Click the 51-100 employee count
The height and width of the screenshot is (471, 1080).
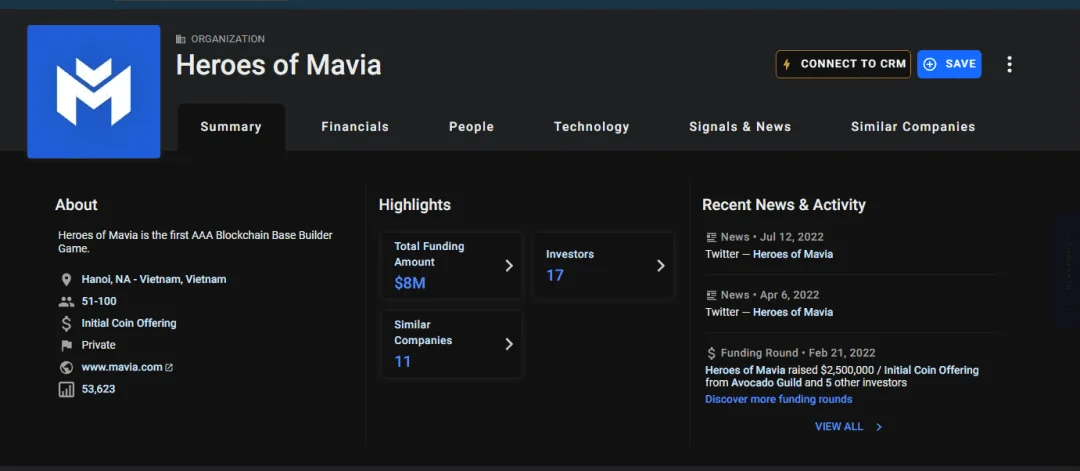[99, 301]
